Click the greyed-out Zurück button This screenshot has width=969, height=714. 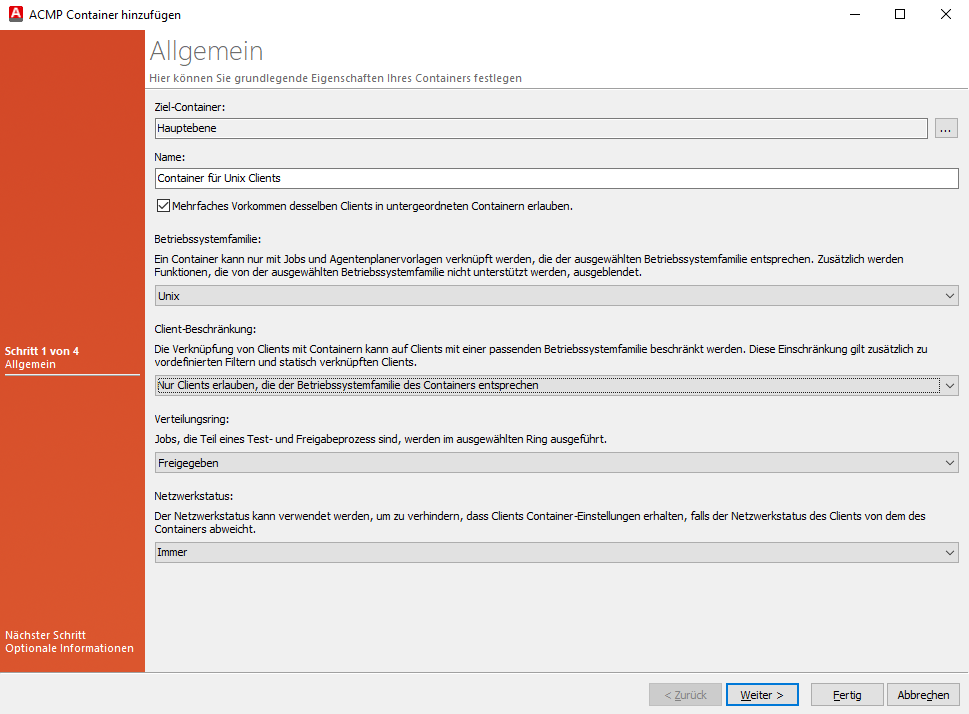click(x=684, y=695)
